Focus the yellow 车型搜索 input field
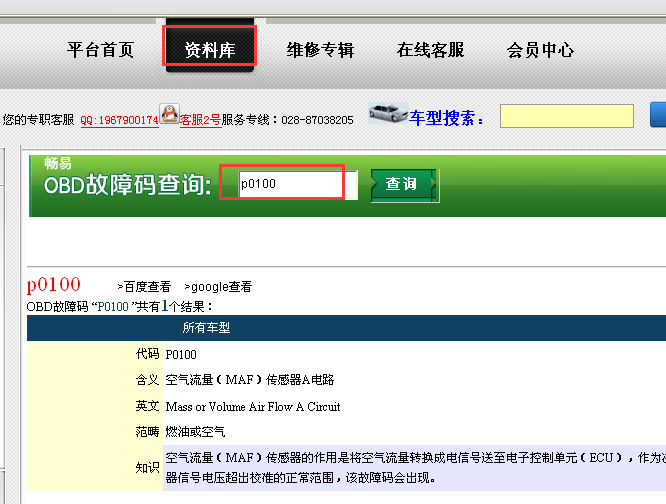Screen dimensions: 666x504 [567, 116]
